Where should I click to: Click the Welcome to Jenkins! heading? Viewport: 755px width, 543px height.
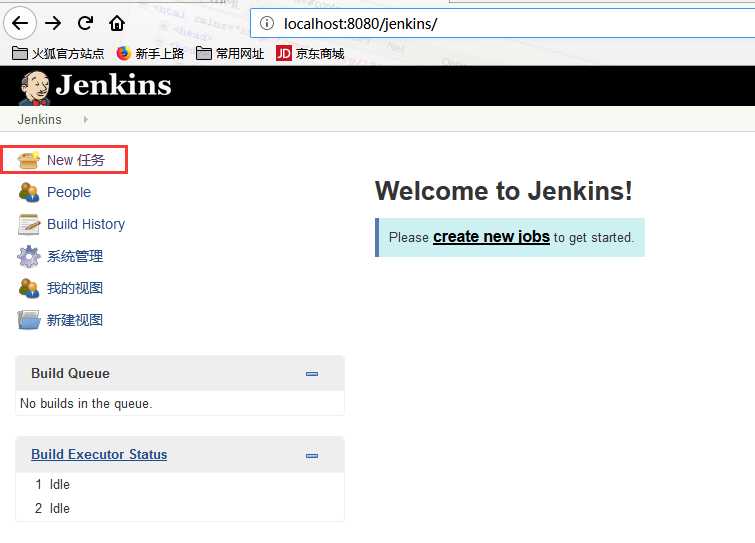pyautogui.click(x=503, y=191)
